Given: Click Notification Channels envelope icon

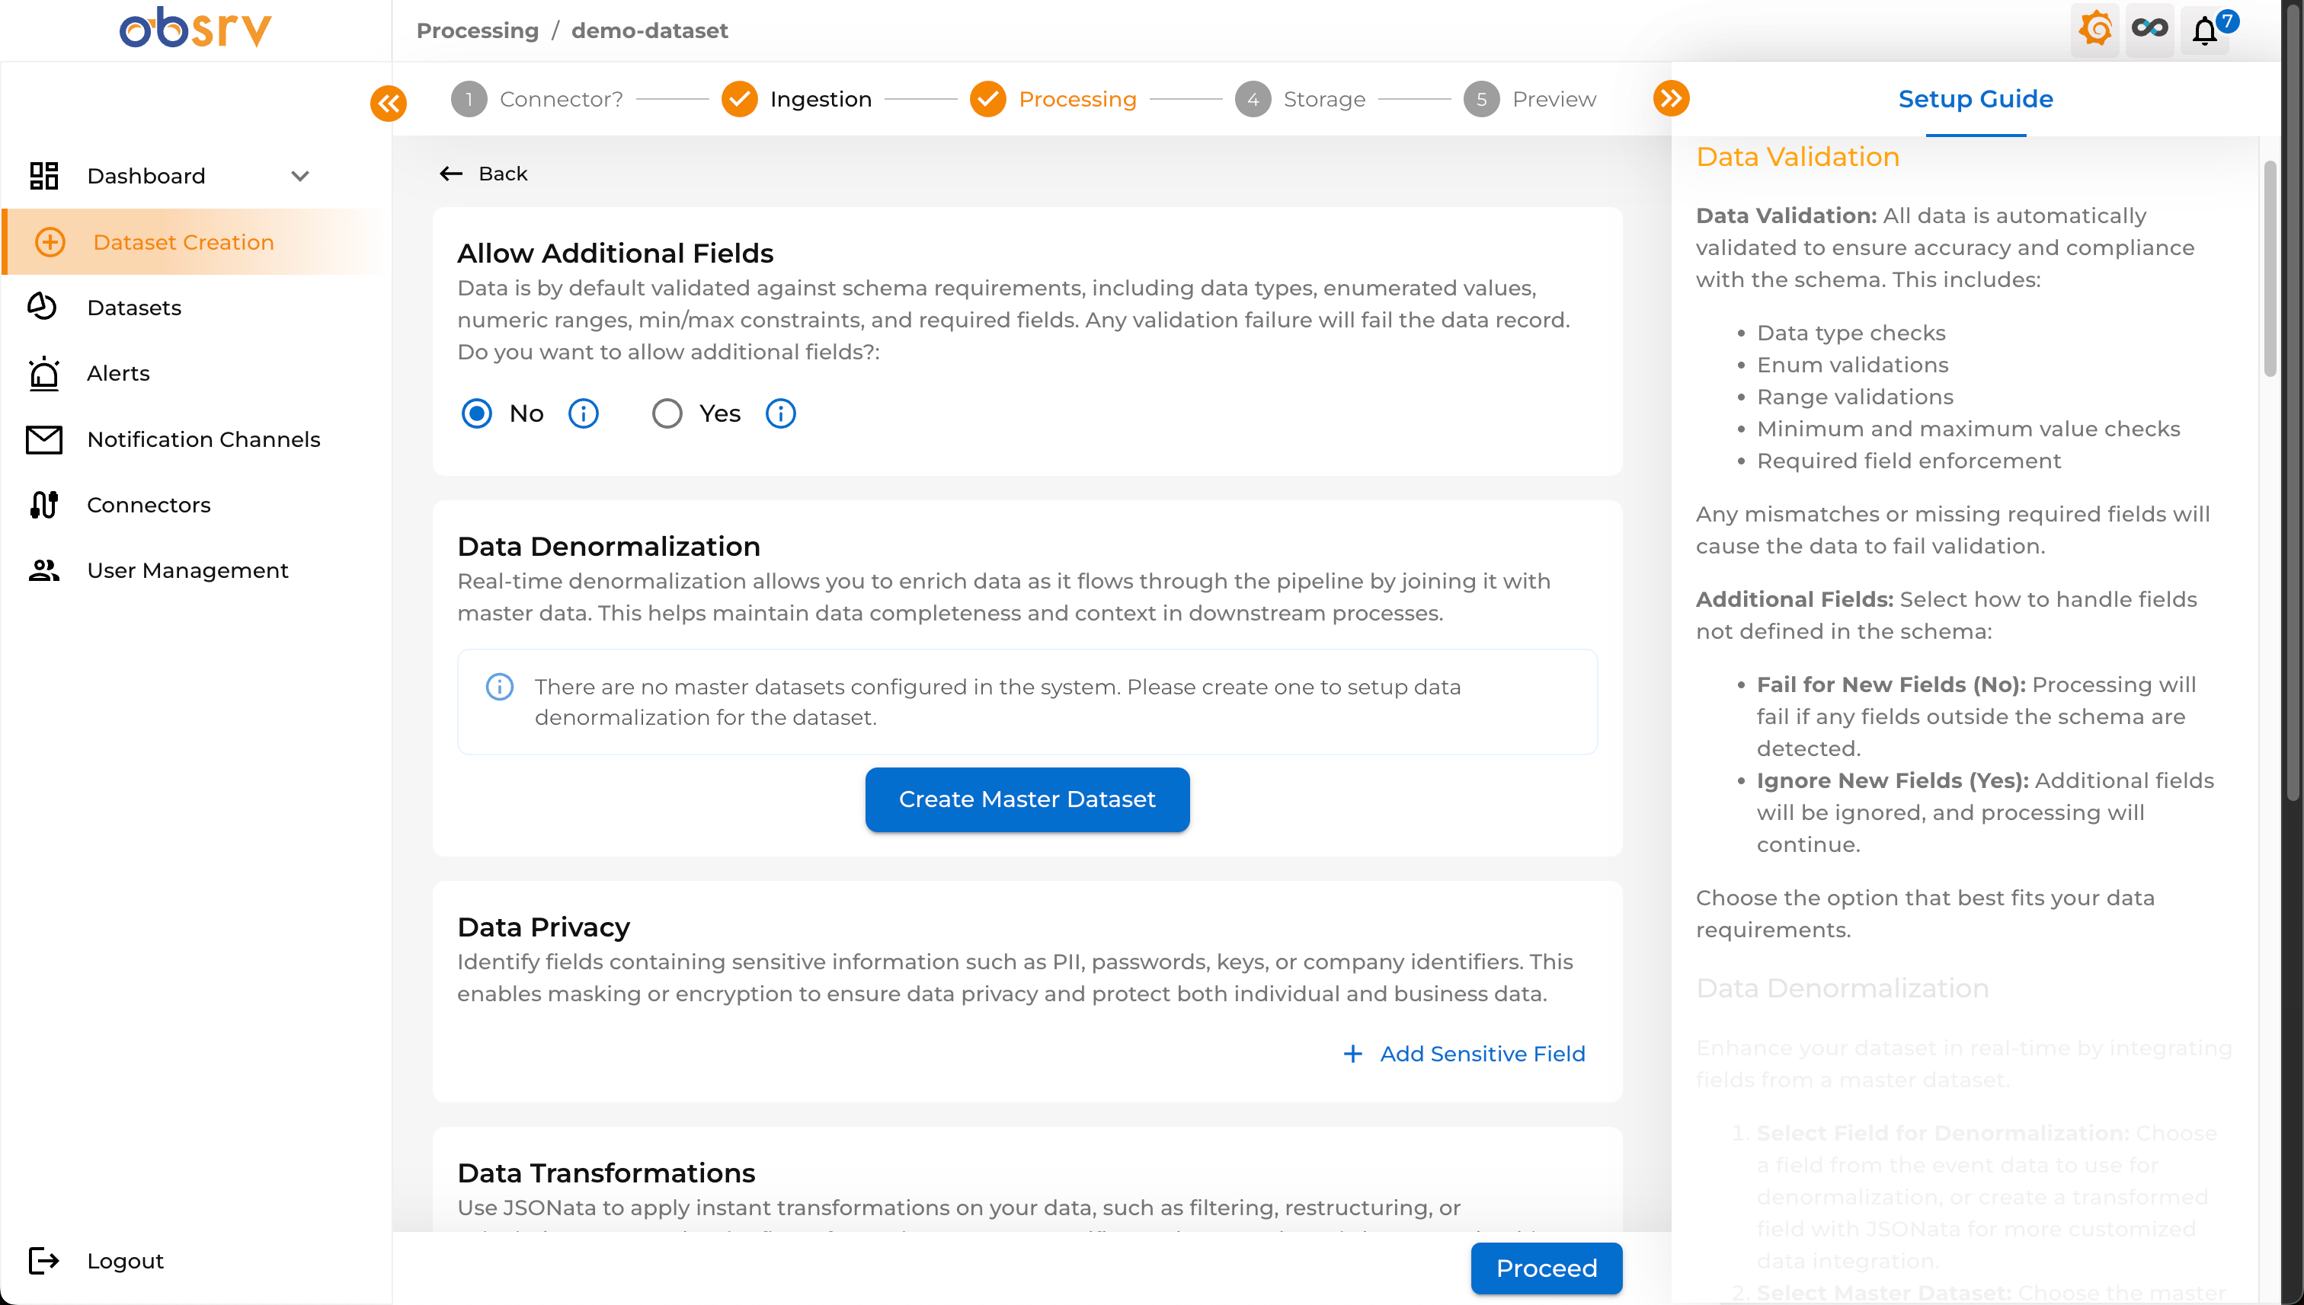Looking at the screenshot, I should 44,439.
